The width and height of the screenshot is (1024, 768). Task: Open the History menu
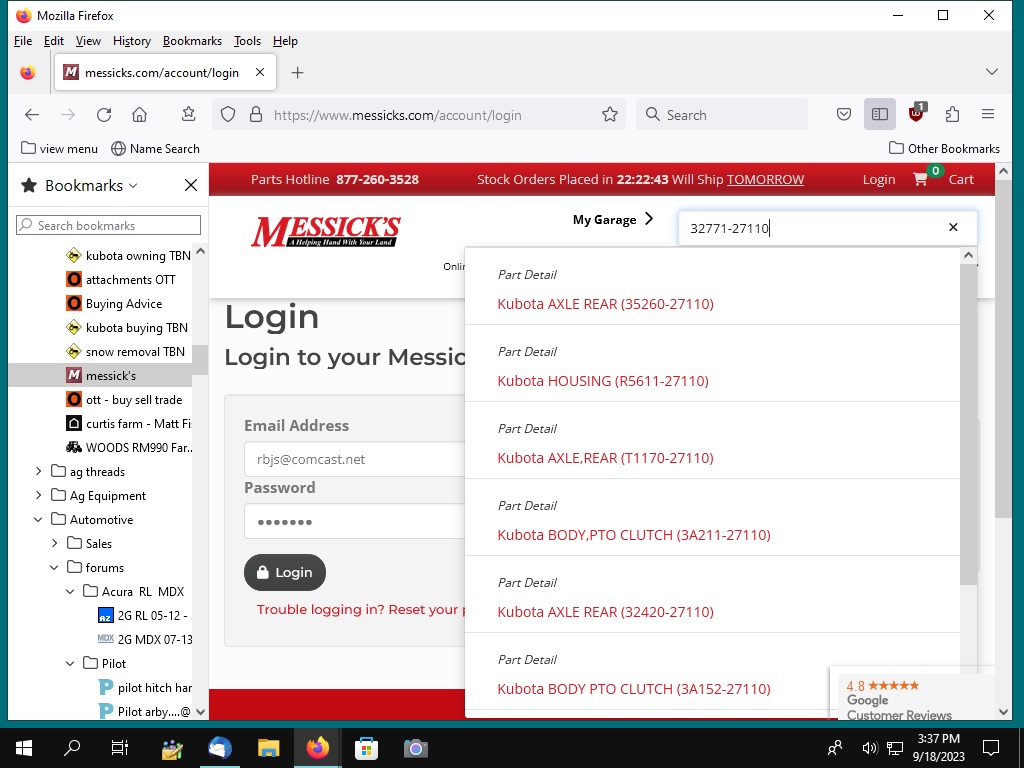[132, 40]
